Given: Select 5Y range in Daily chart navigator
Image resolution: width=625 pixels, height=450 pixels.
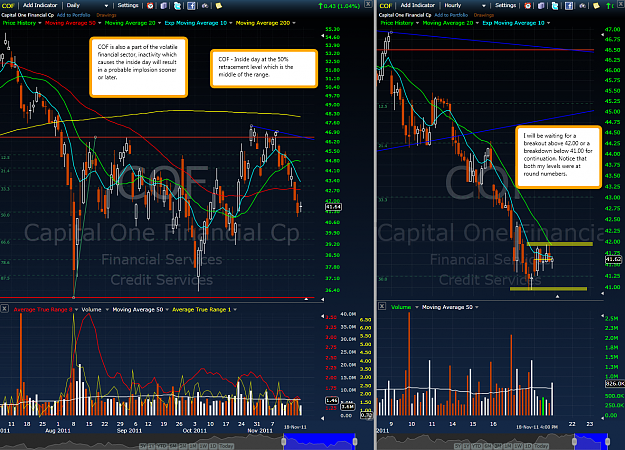Looking at the screenshot, I should point(143,446).
